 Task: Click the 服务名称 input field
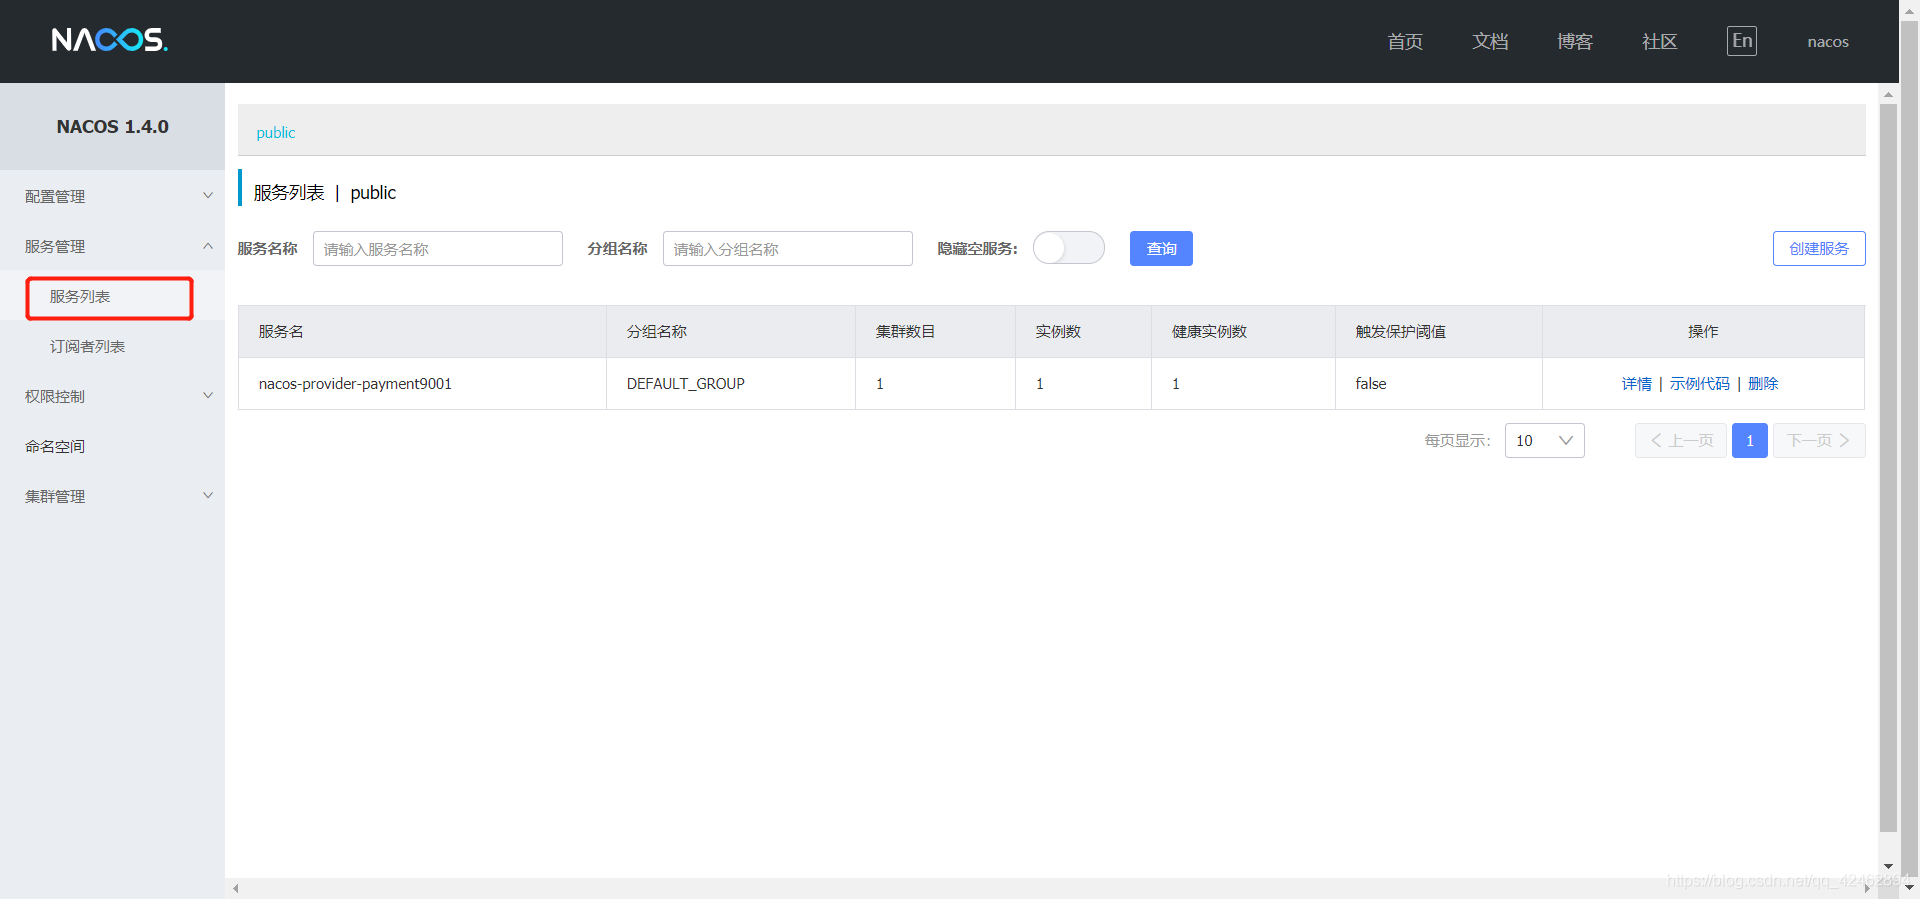437,249
